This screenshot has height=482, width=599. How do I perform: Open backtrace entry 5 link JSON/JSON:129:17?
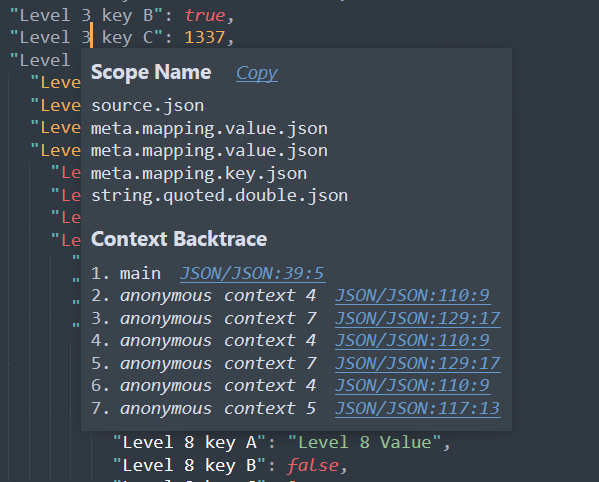click(418, 363)
